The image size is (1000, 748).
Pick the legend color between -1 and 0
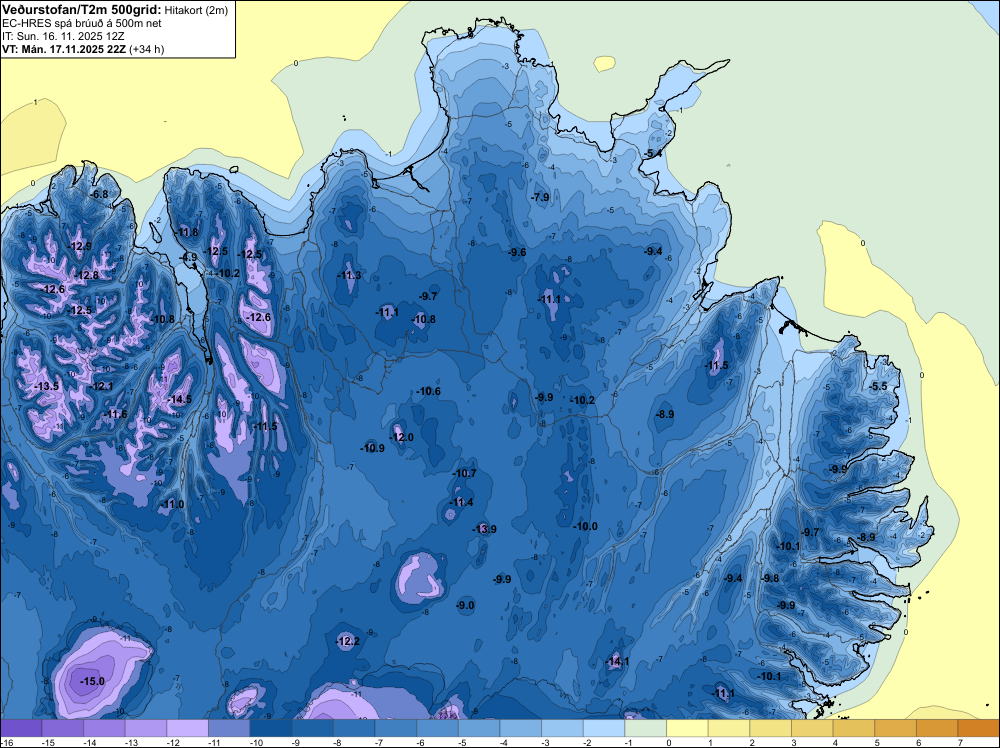pyautogui.click(x=645, y=728)
